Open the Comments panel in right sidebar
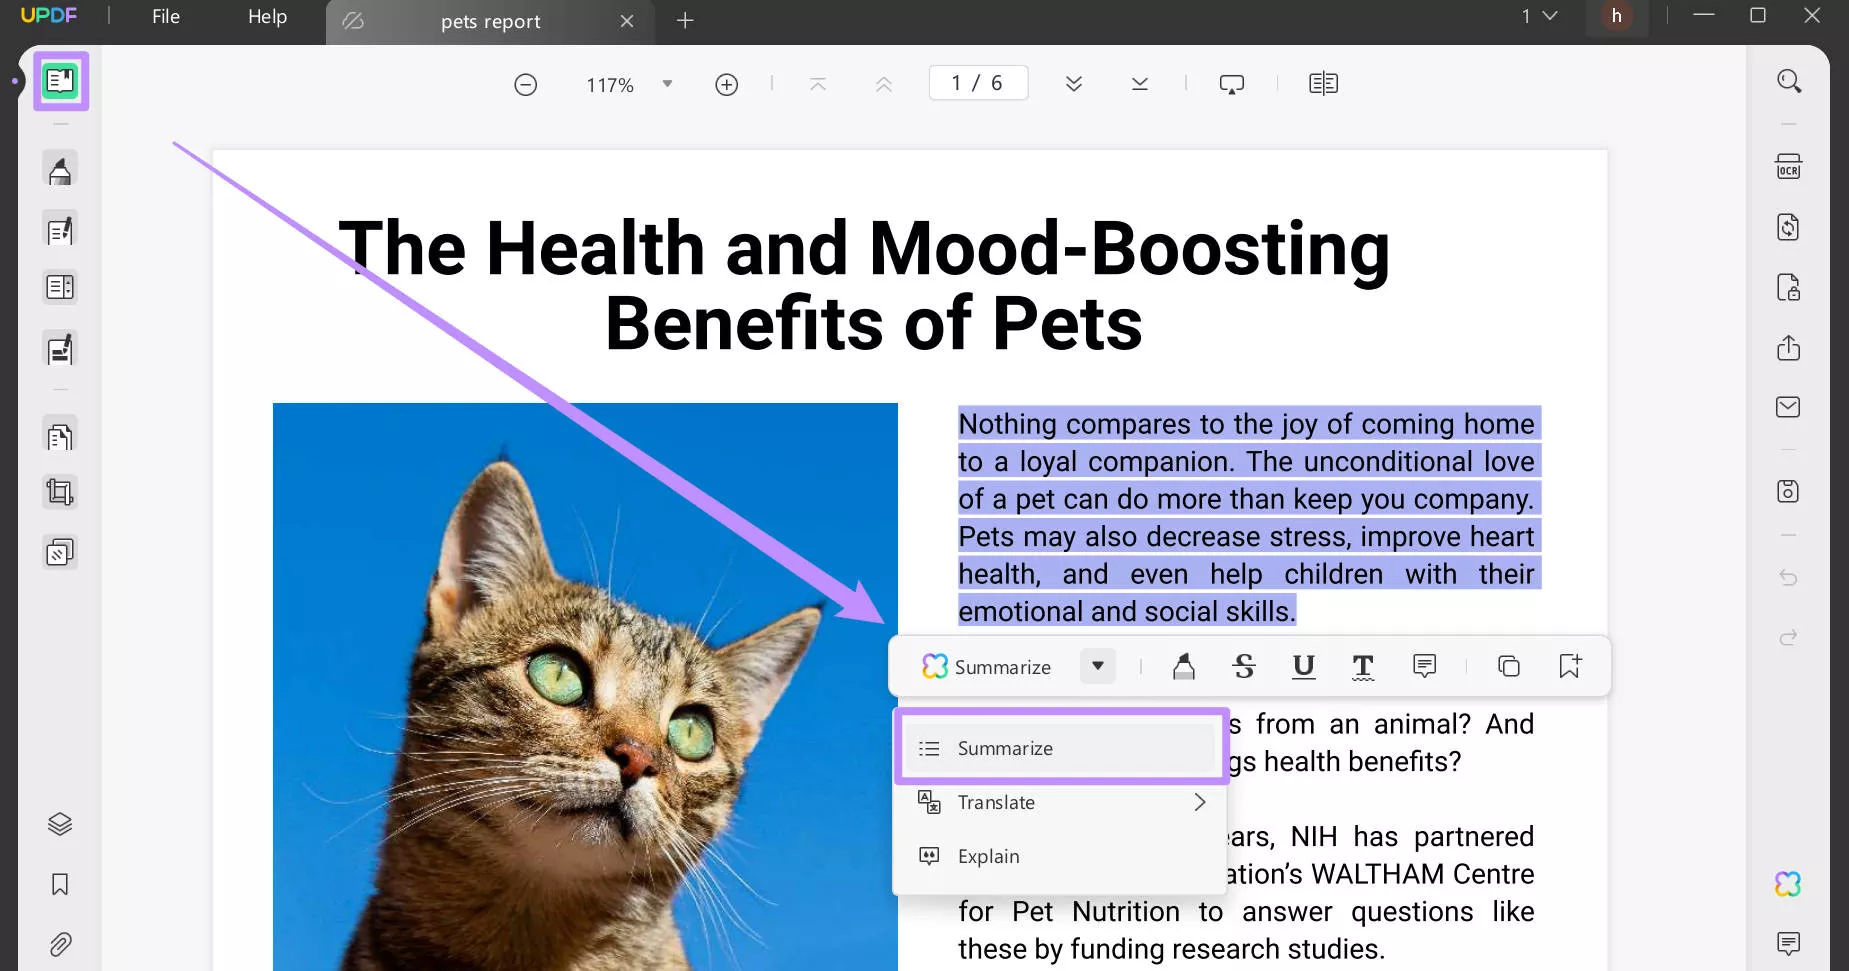Screen dimensions: 1849x971 (1789, 943)
